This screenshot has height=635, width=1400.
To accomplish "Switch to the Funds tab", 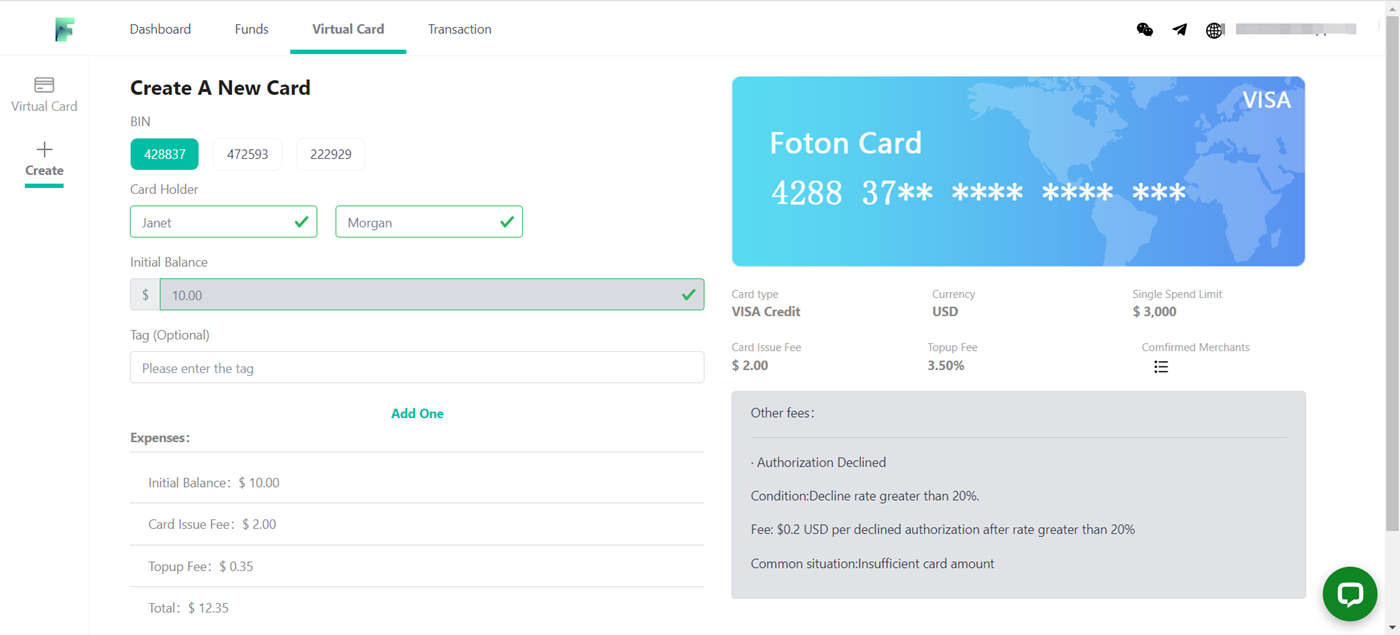I will (x=251, y=29).
